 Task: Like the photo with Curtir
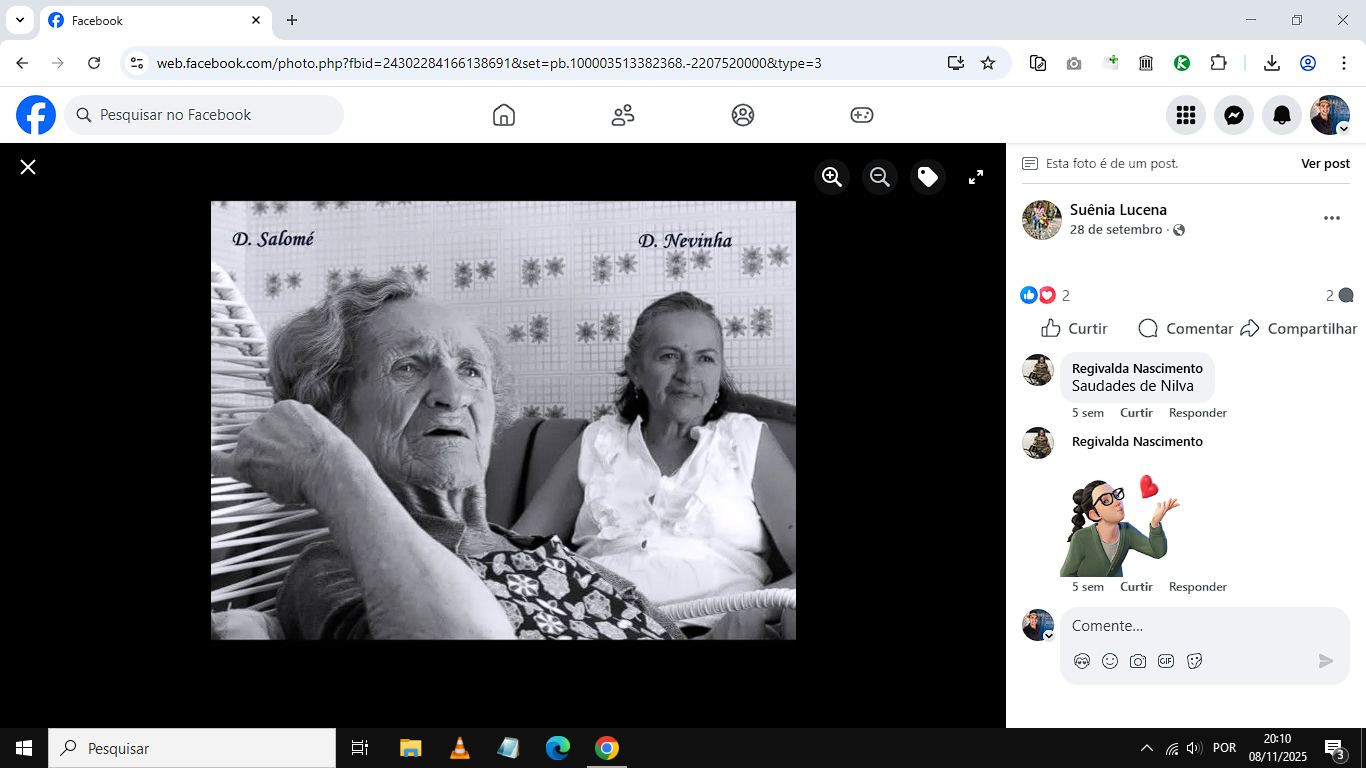click(x=1075, y=328)
